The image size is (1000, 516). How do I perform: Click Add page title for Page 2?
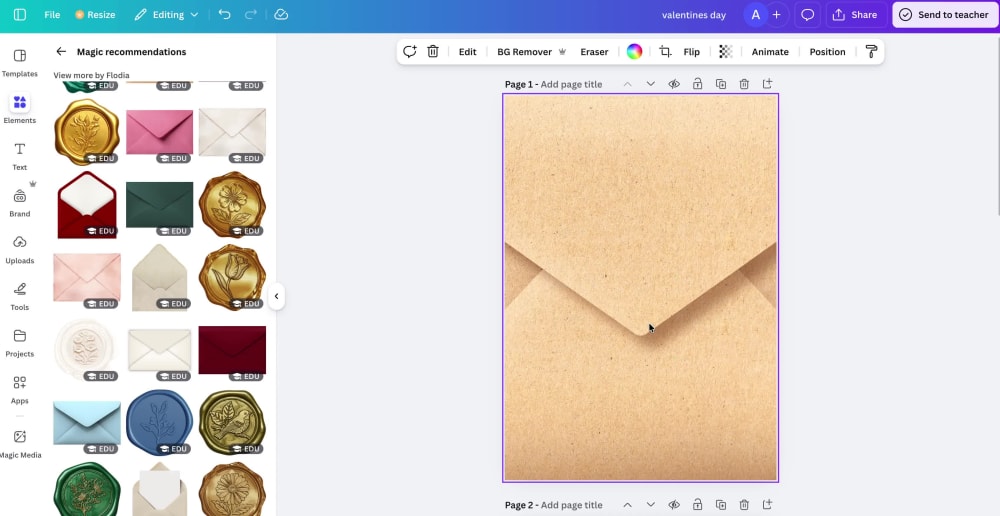click(571, 505)
